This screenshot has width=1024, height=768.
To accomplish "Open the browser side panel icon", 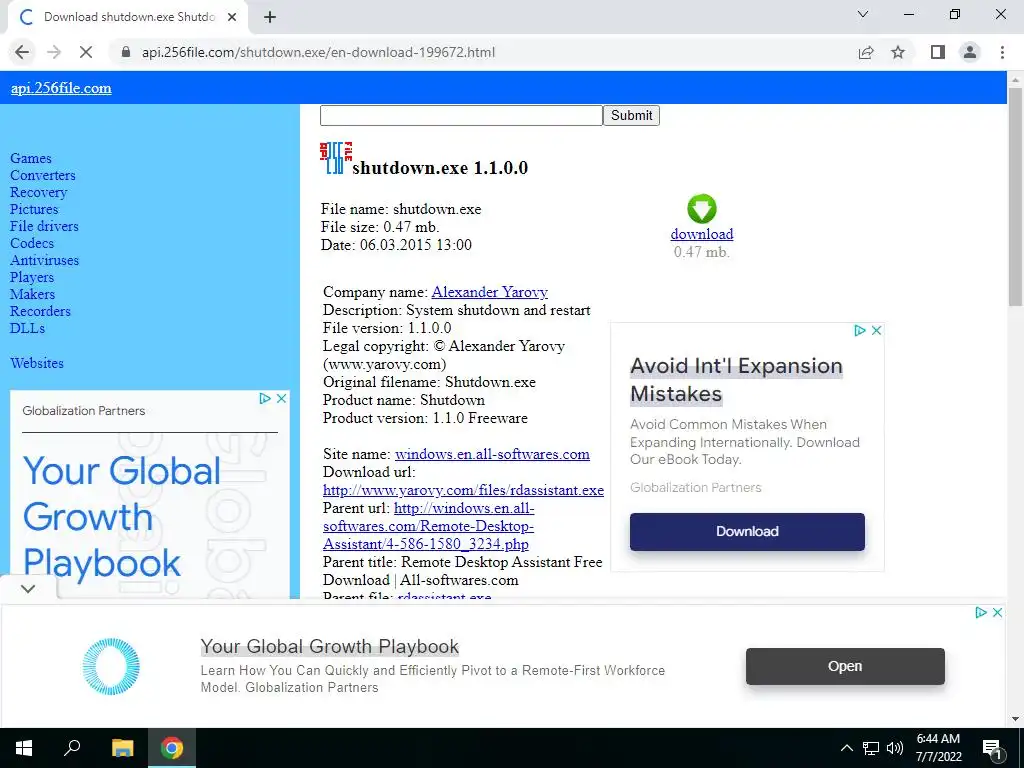I will (938, 52).
